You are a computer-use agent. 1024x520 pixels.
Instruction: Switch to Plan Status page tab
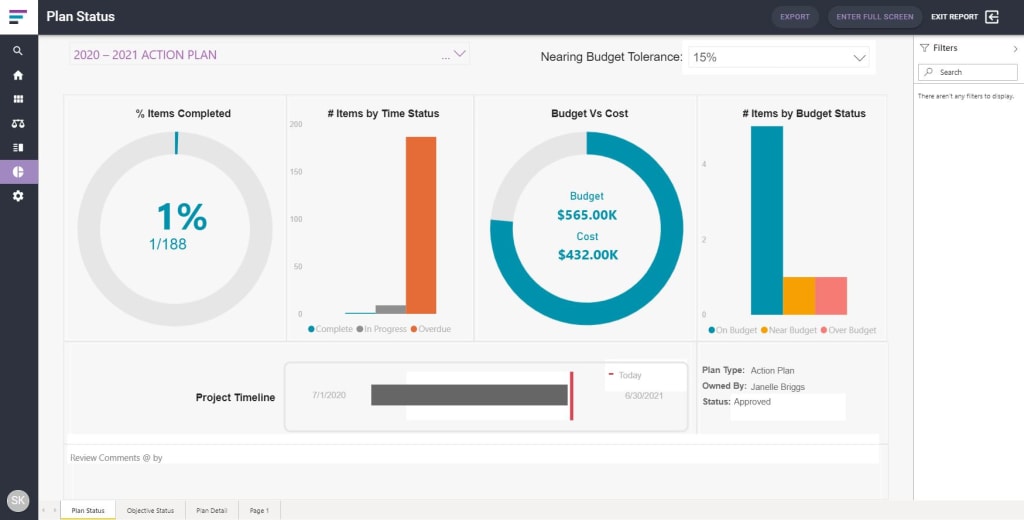click(x=88, y=510)
